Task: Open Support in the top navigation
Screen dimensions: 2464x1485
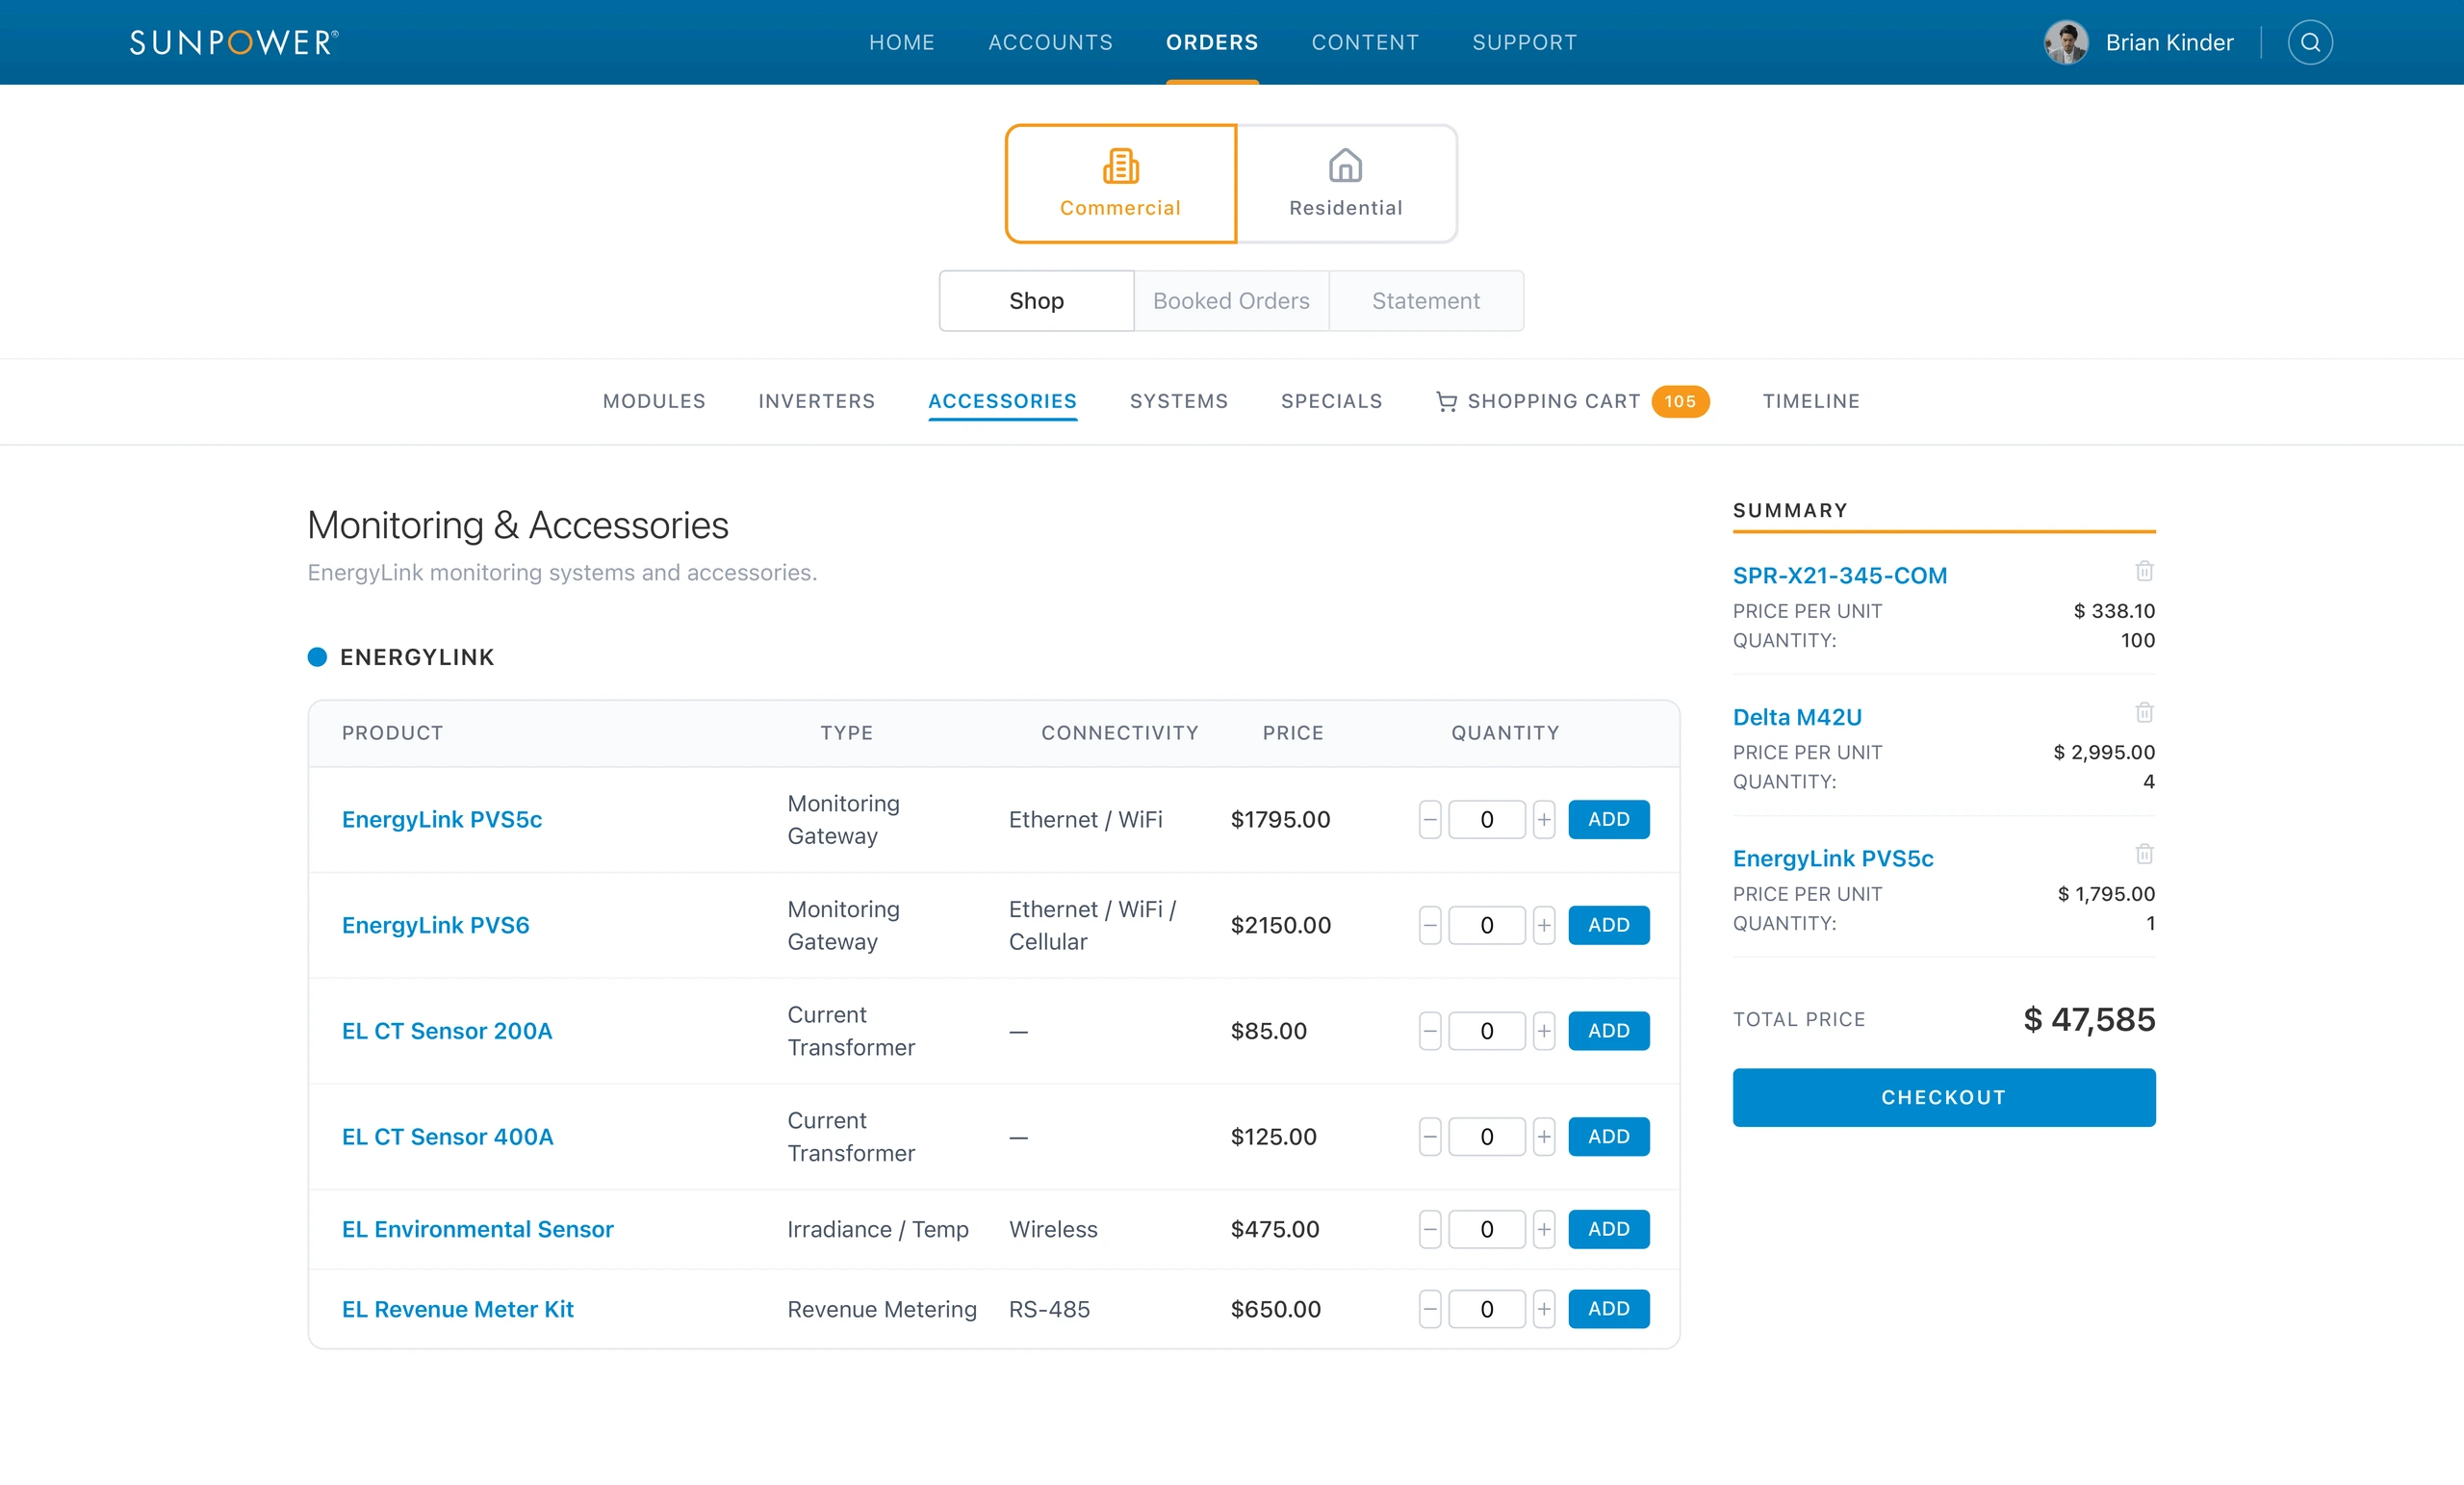Action: click(1524, 42)
